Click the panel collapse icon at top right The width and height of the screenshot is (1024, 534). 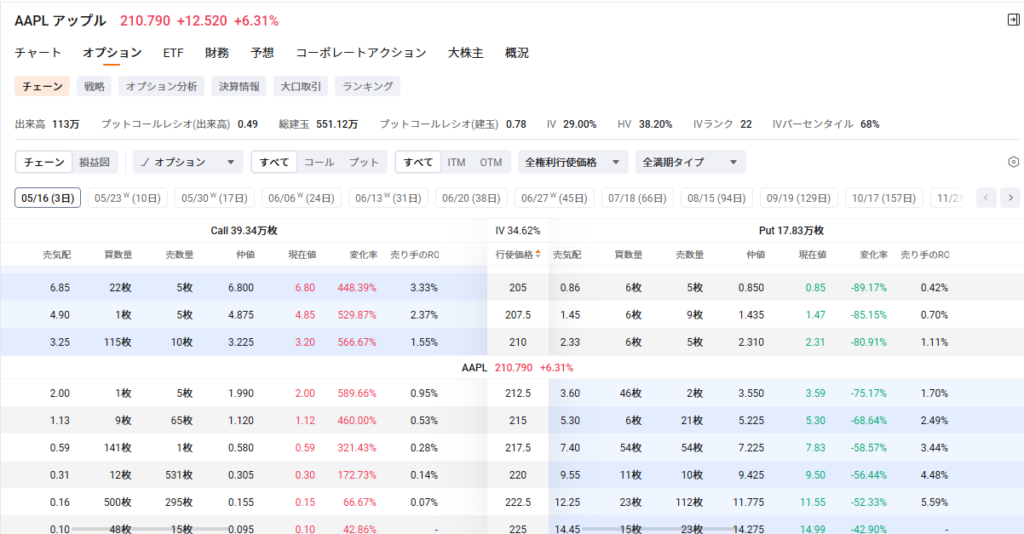coord(1012,20)
